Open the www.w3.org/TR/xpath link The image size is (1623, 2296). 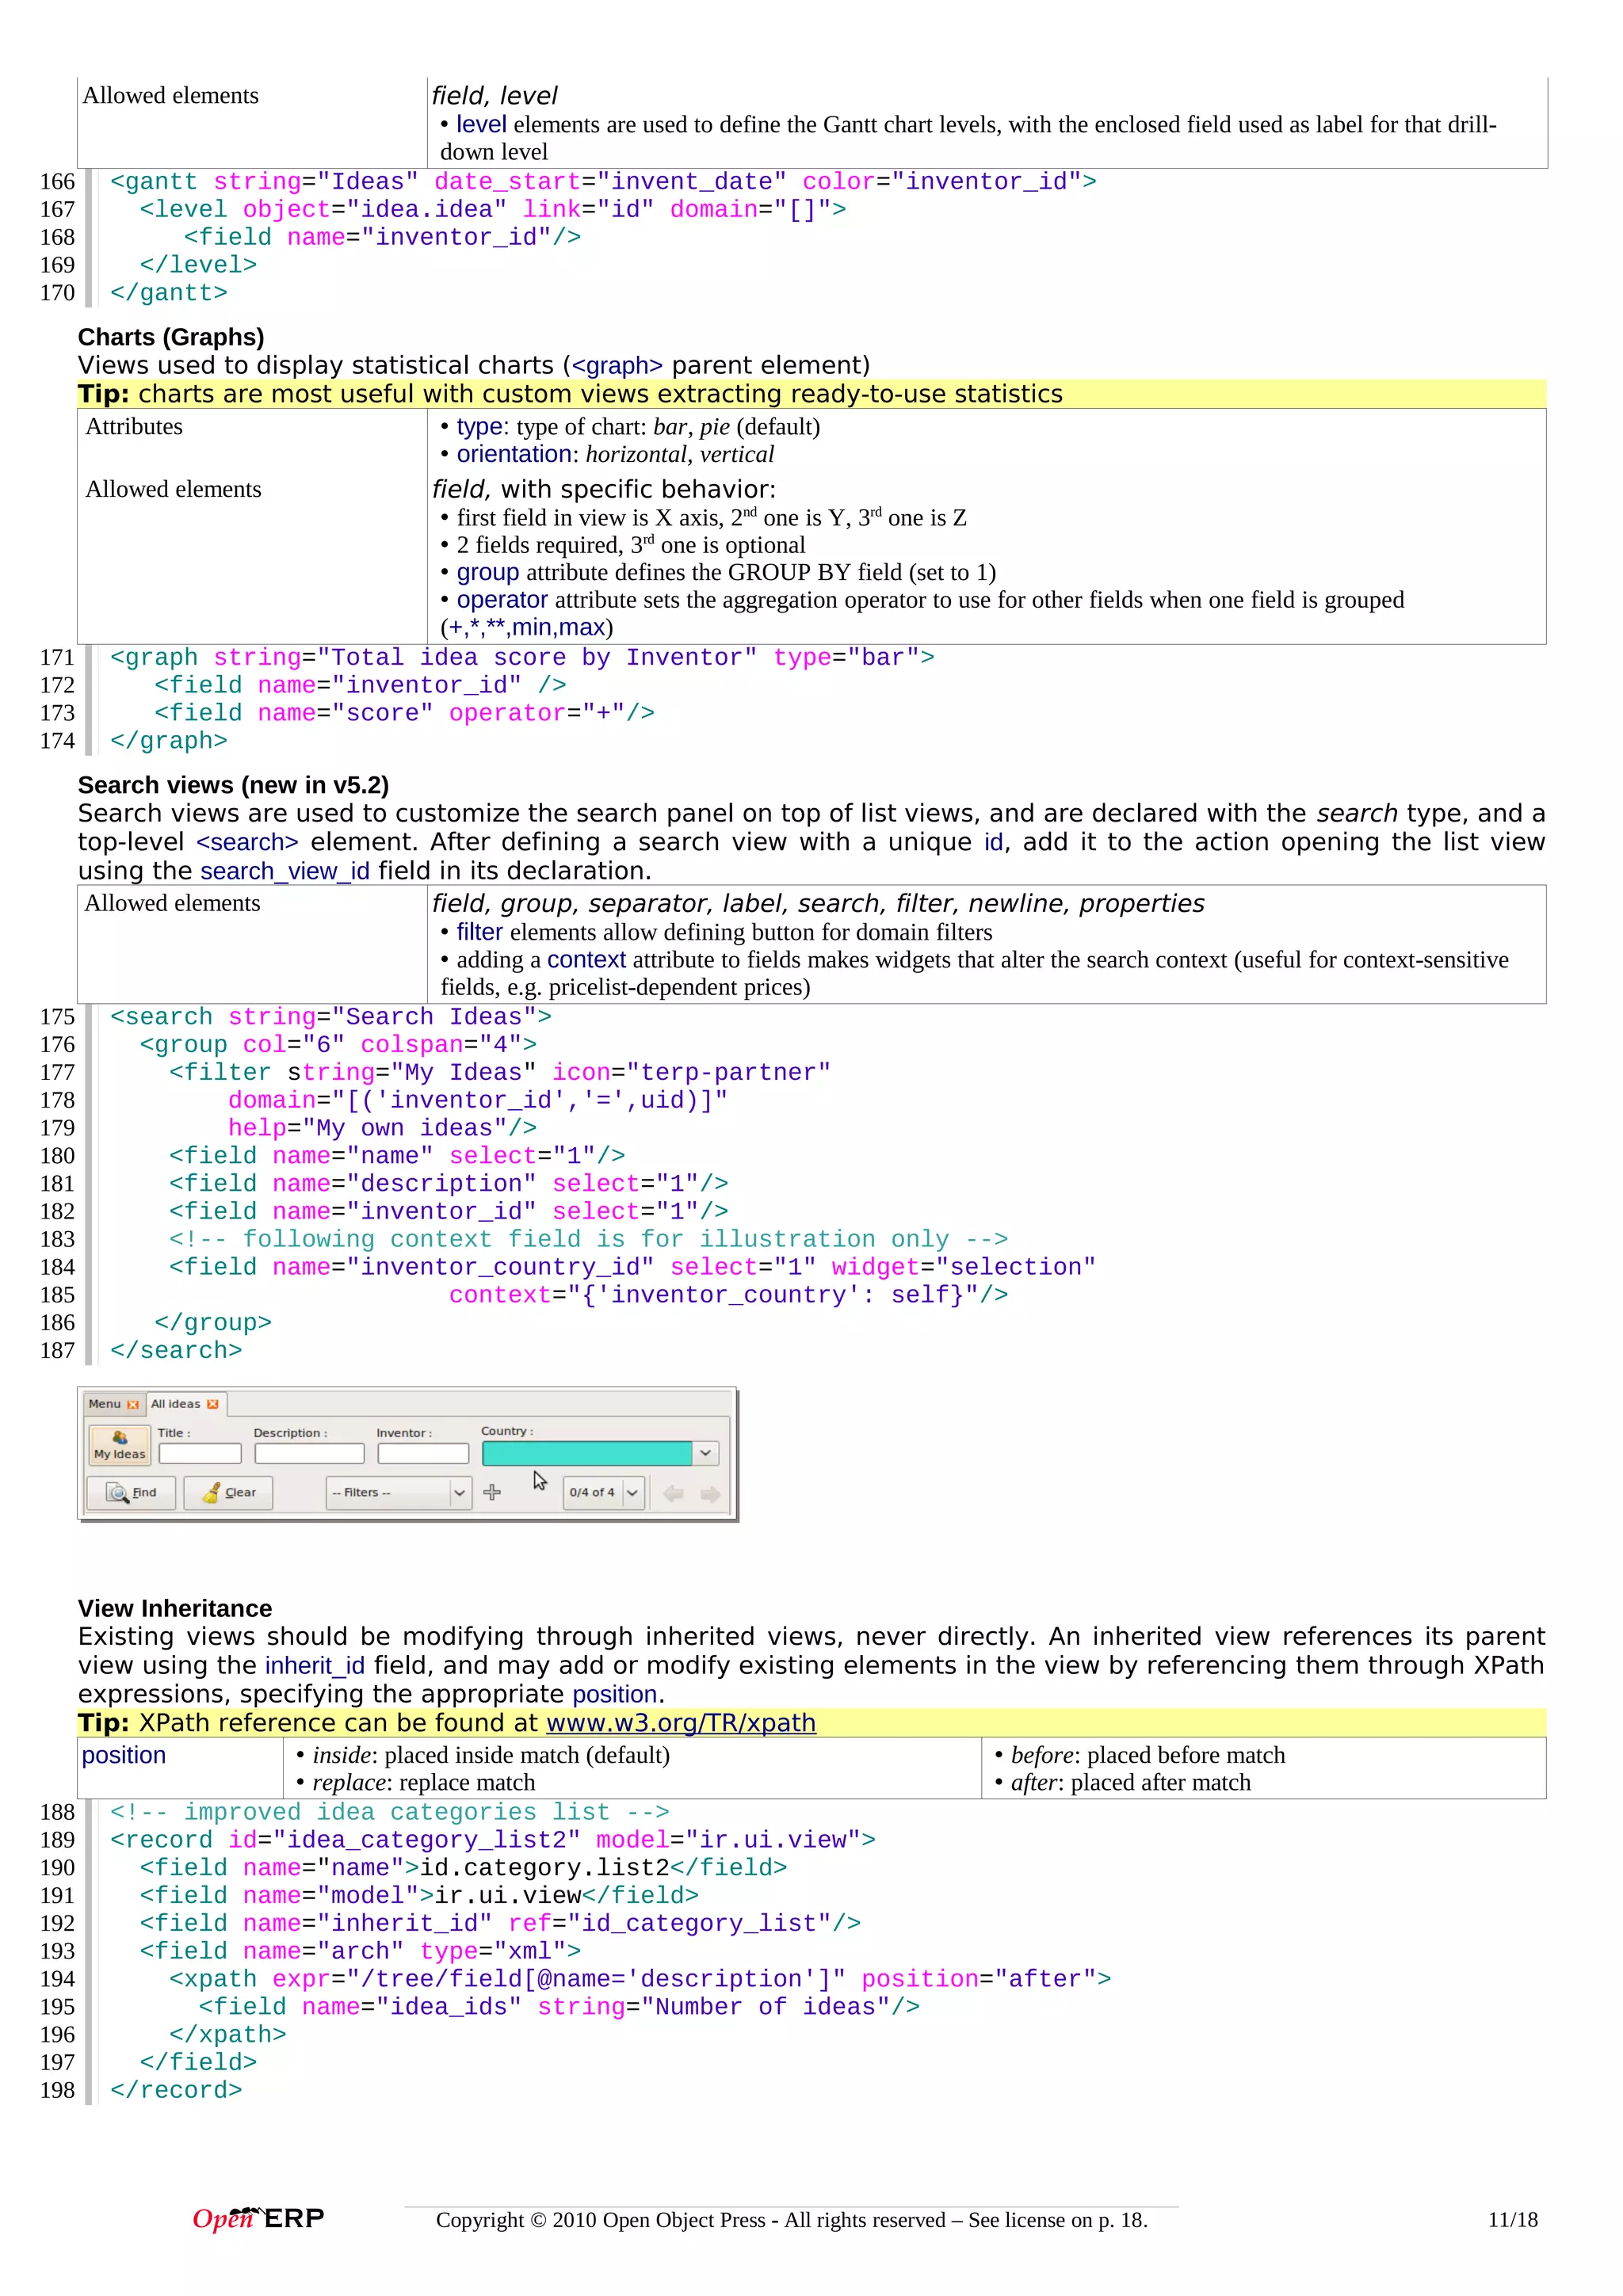[x=681, y=1723]
